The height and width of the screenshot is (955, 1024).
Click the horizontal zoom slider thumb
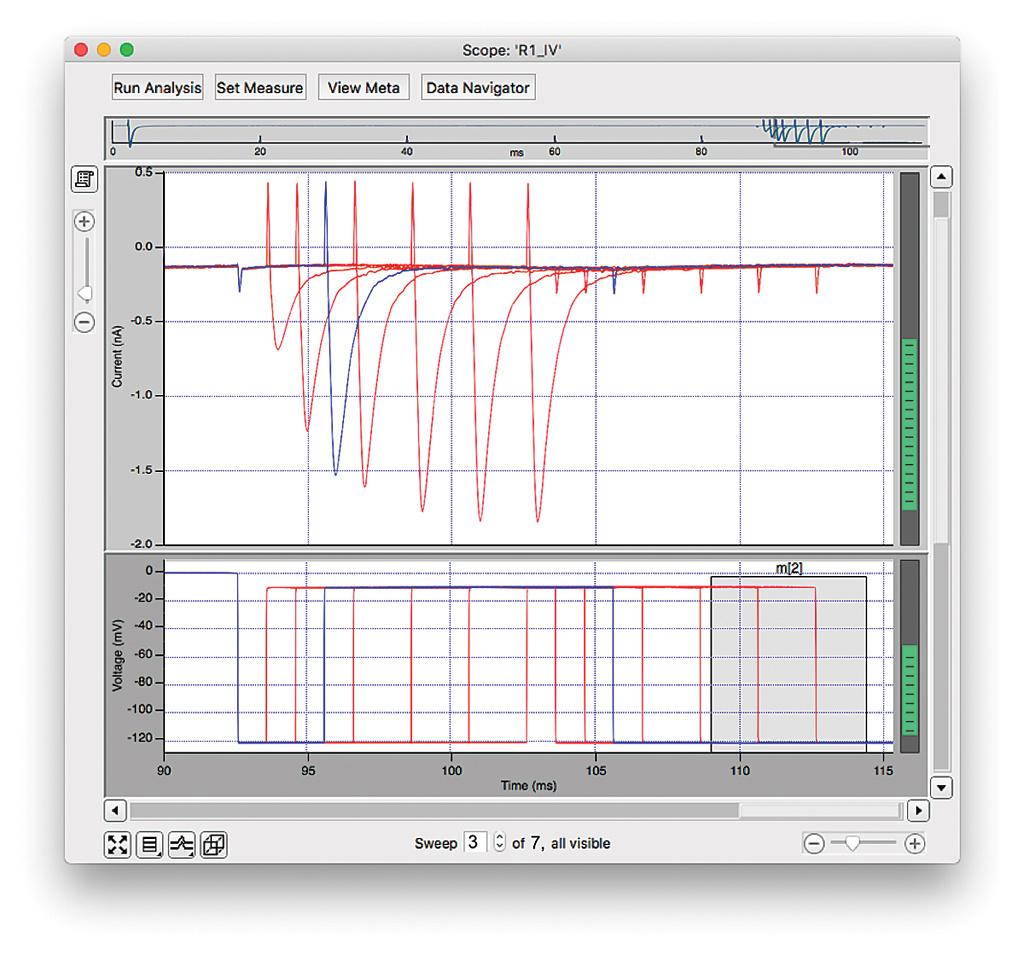coord(851,843)
